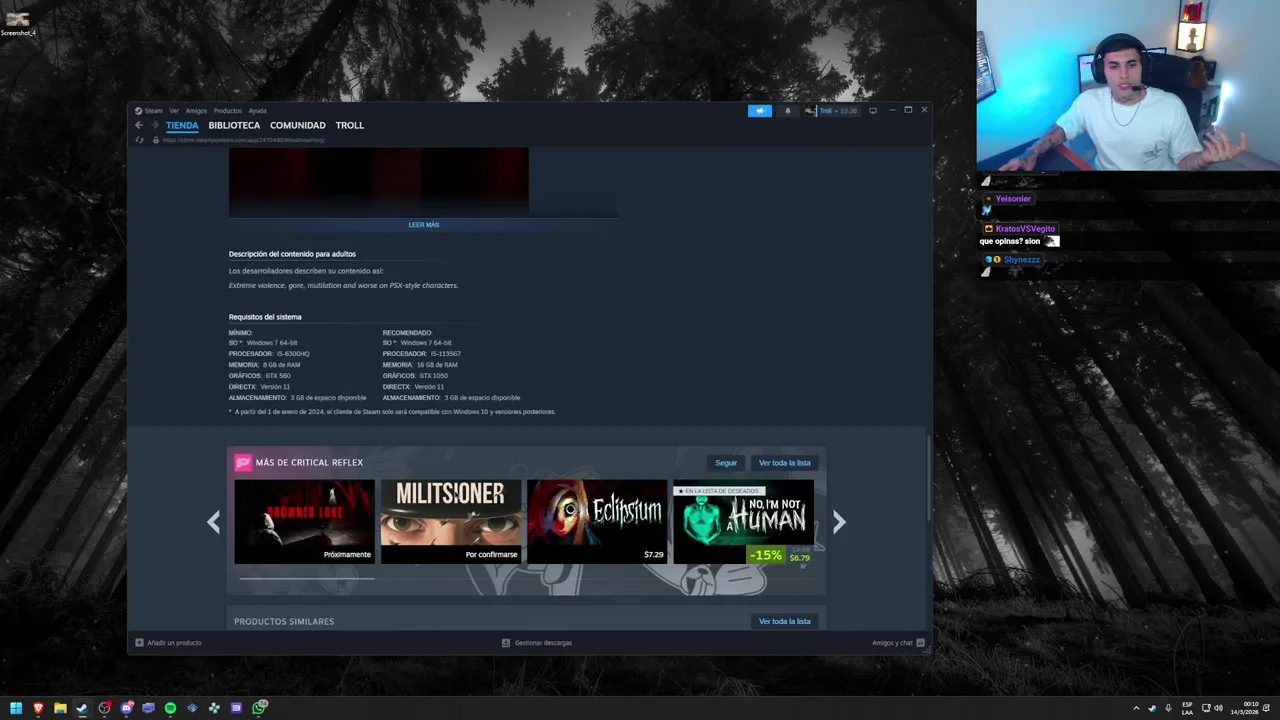1280x720 pixels.
Task: Click the Próximamente label
Action: point(347,554)
